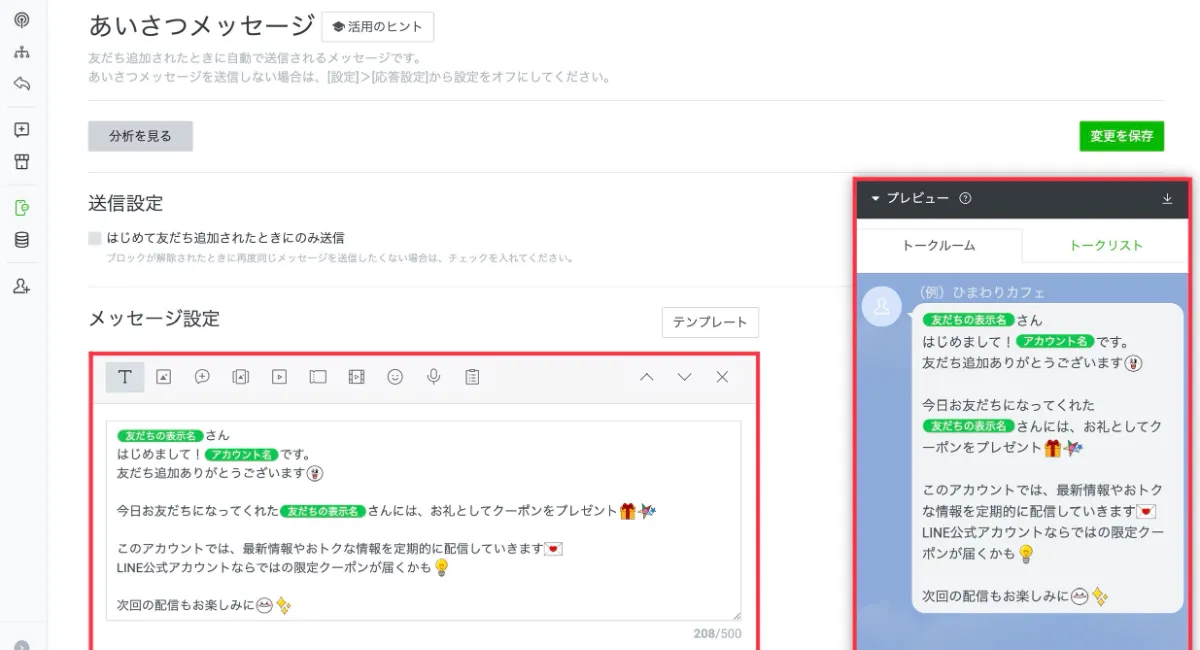Tick 'はじめて友だち追加されたときにのみ送信' checkbox
Viewport: 1200px width, 650px height.
click(x=95, y=238)
